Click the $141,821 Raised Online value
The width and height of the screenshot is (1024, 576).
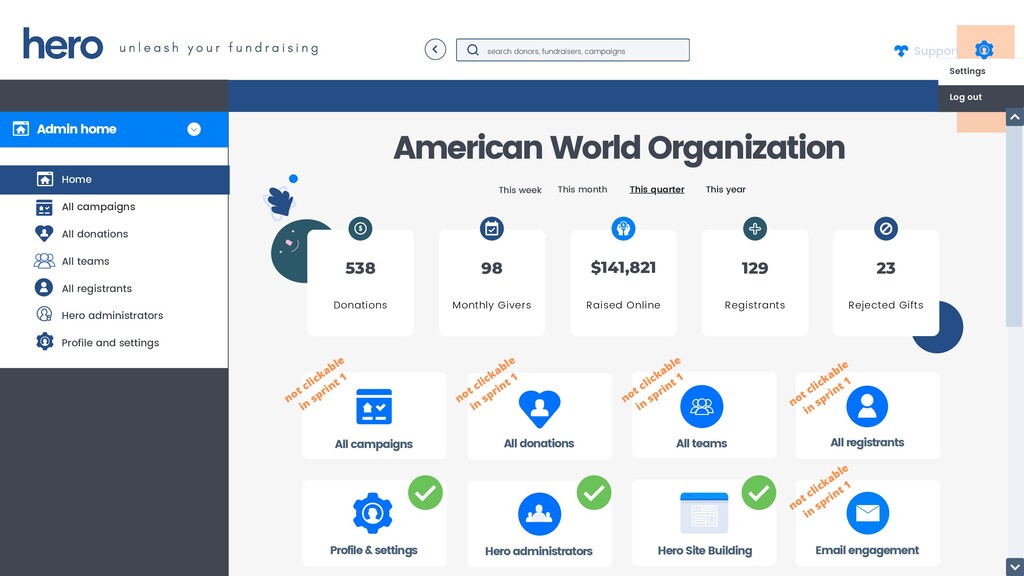pos(623,268)
